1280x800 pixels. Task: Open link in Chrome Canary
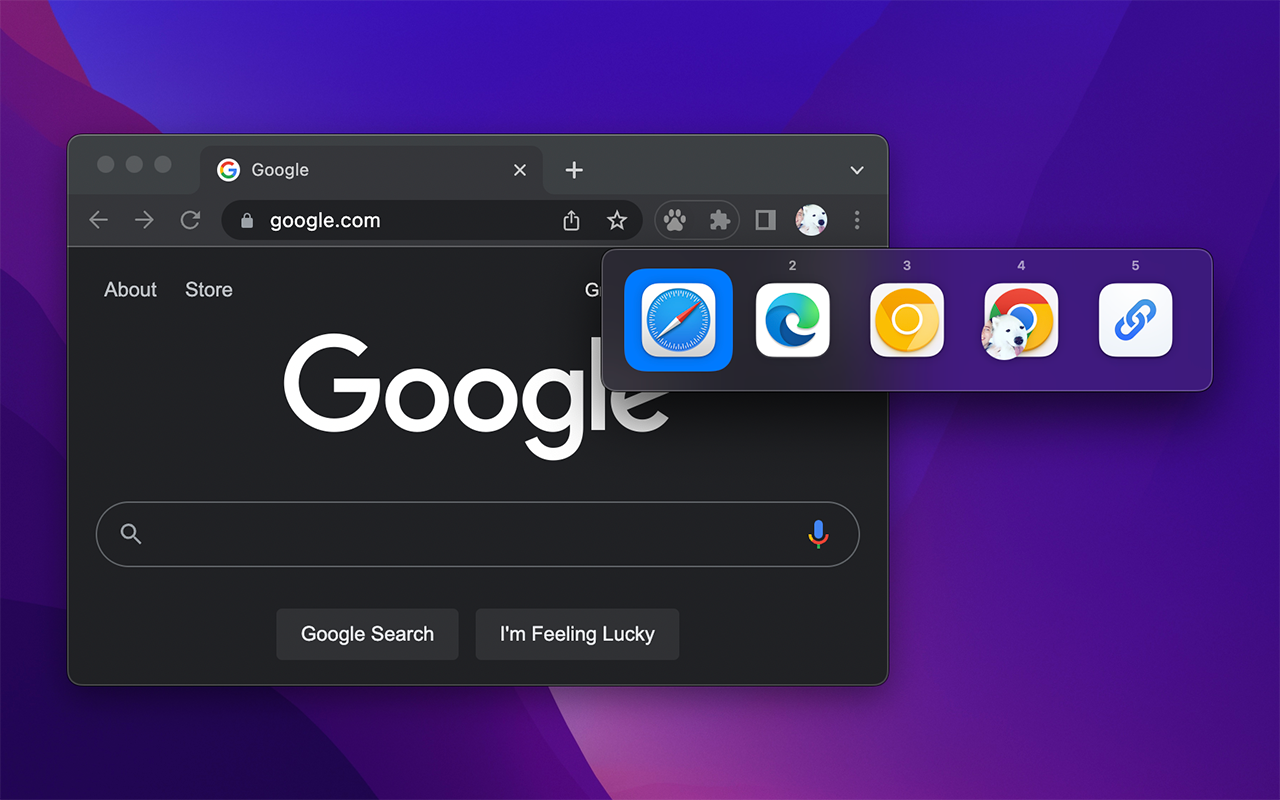[x=906, y=320]
